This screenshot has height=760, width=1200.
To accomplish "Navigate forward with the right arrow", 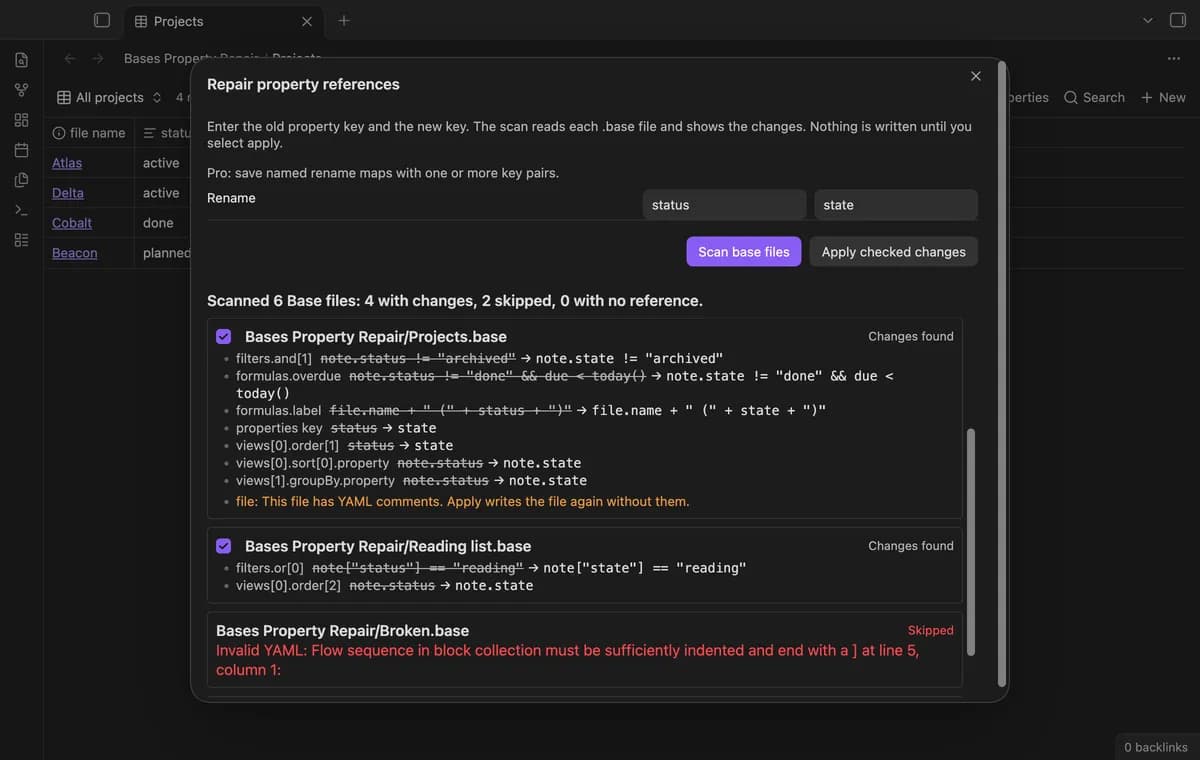I will (98, 58).
